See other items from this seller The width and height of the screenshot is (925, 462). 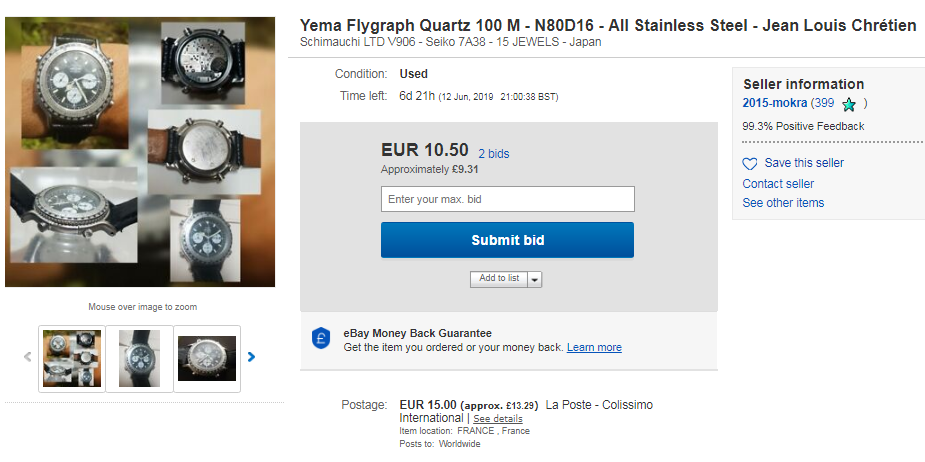[783, 203]
